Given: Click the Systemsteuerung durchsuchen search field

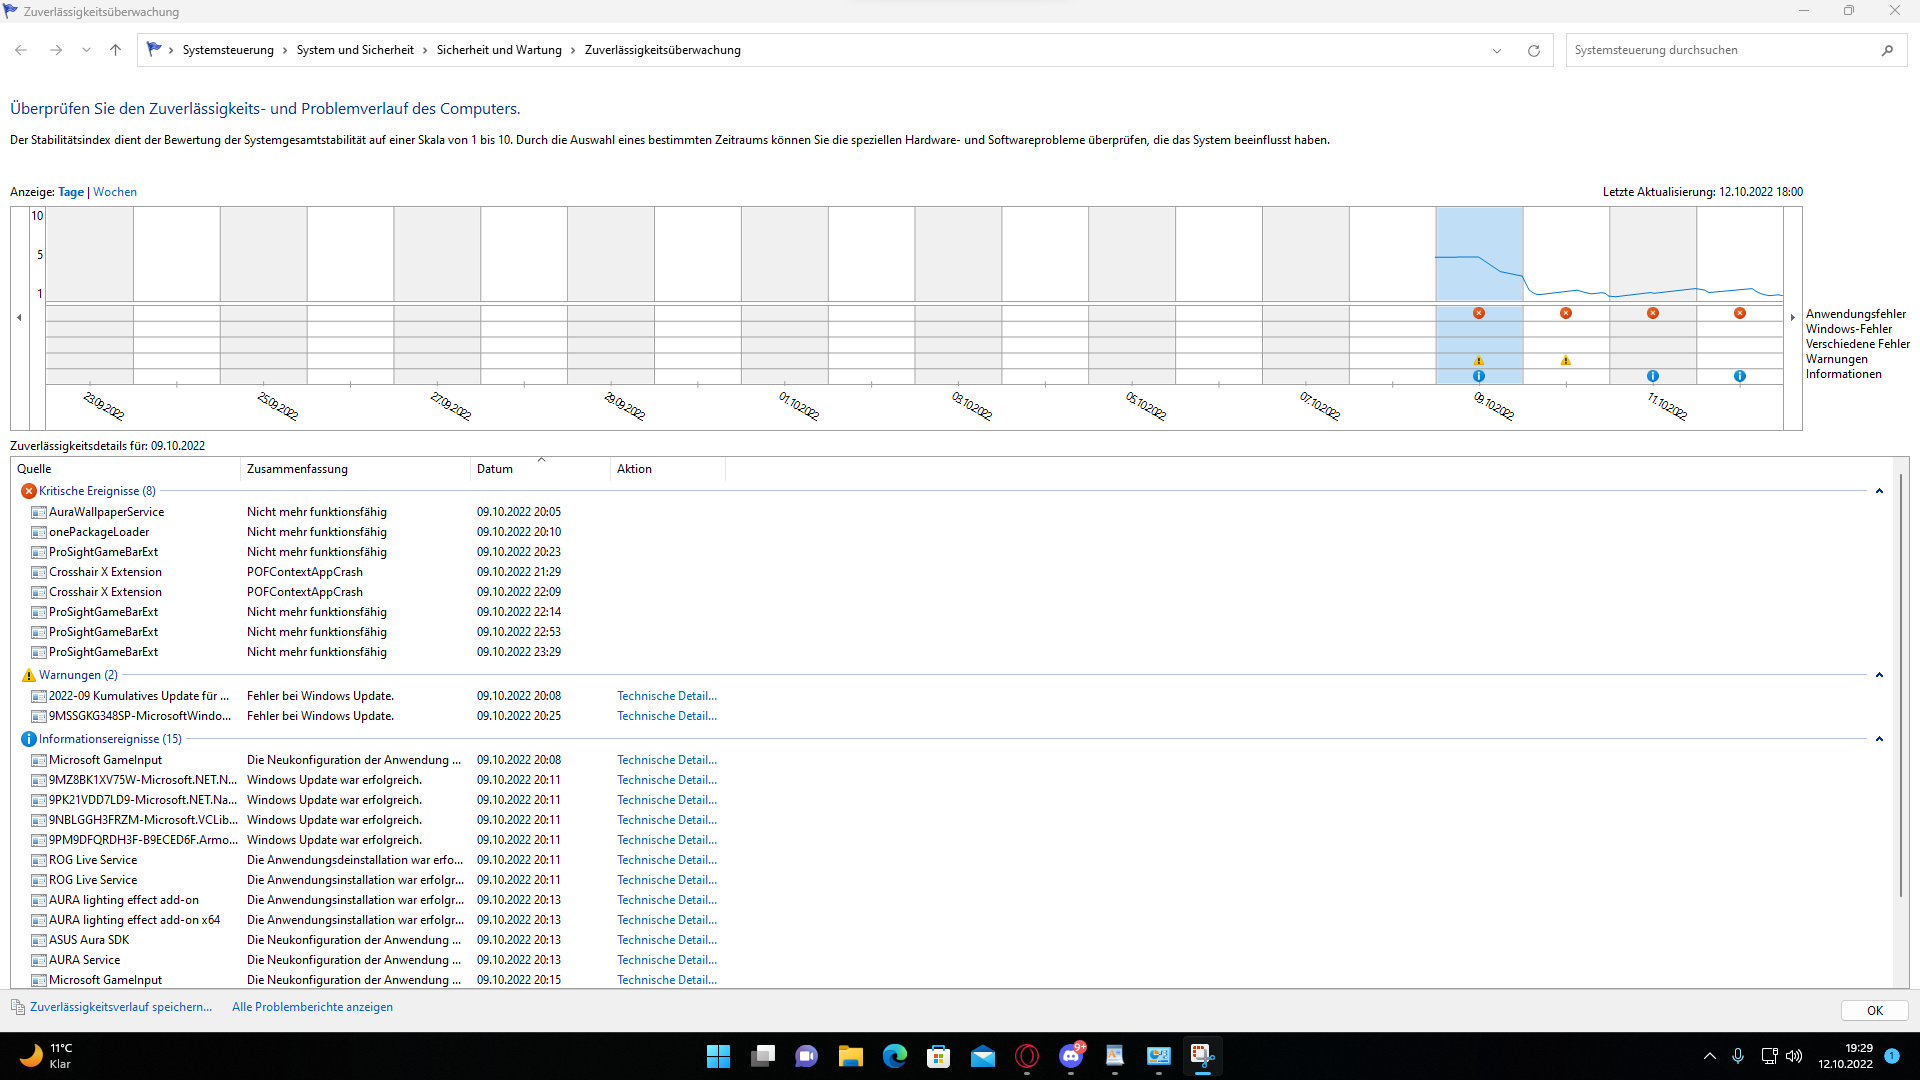Looking at the screenshot, I should coord(1720,50).
